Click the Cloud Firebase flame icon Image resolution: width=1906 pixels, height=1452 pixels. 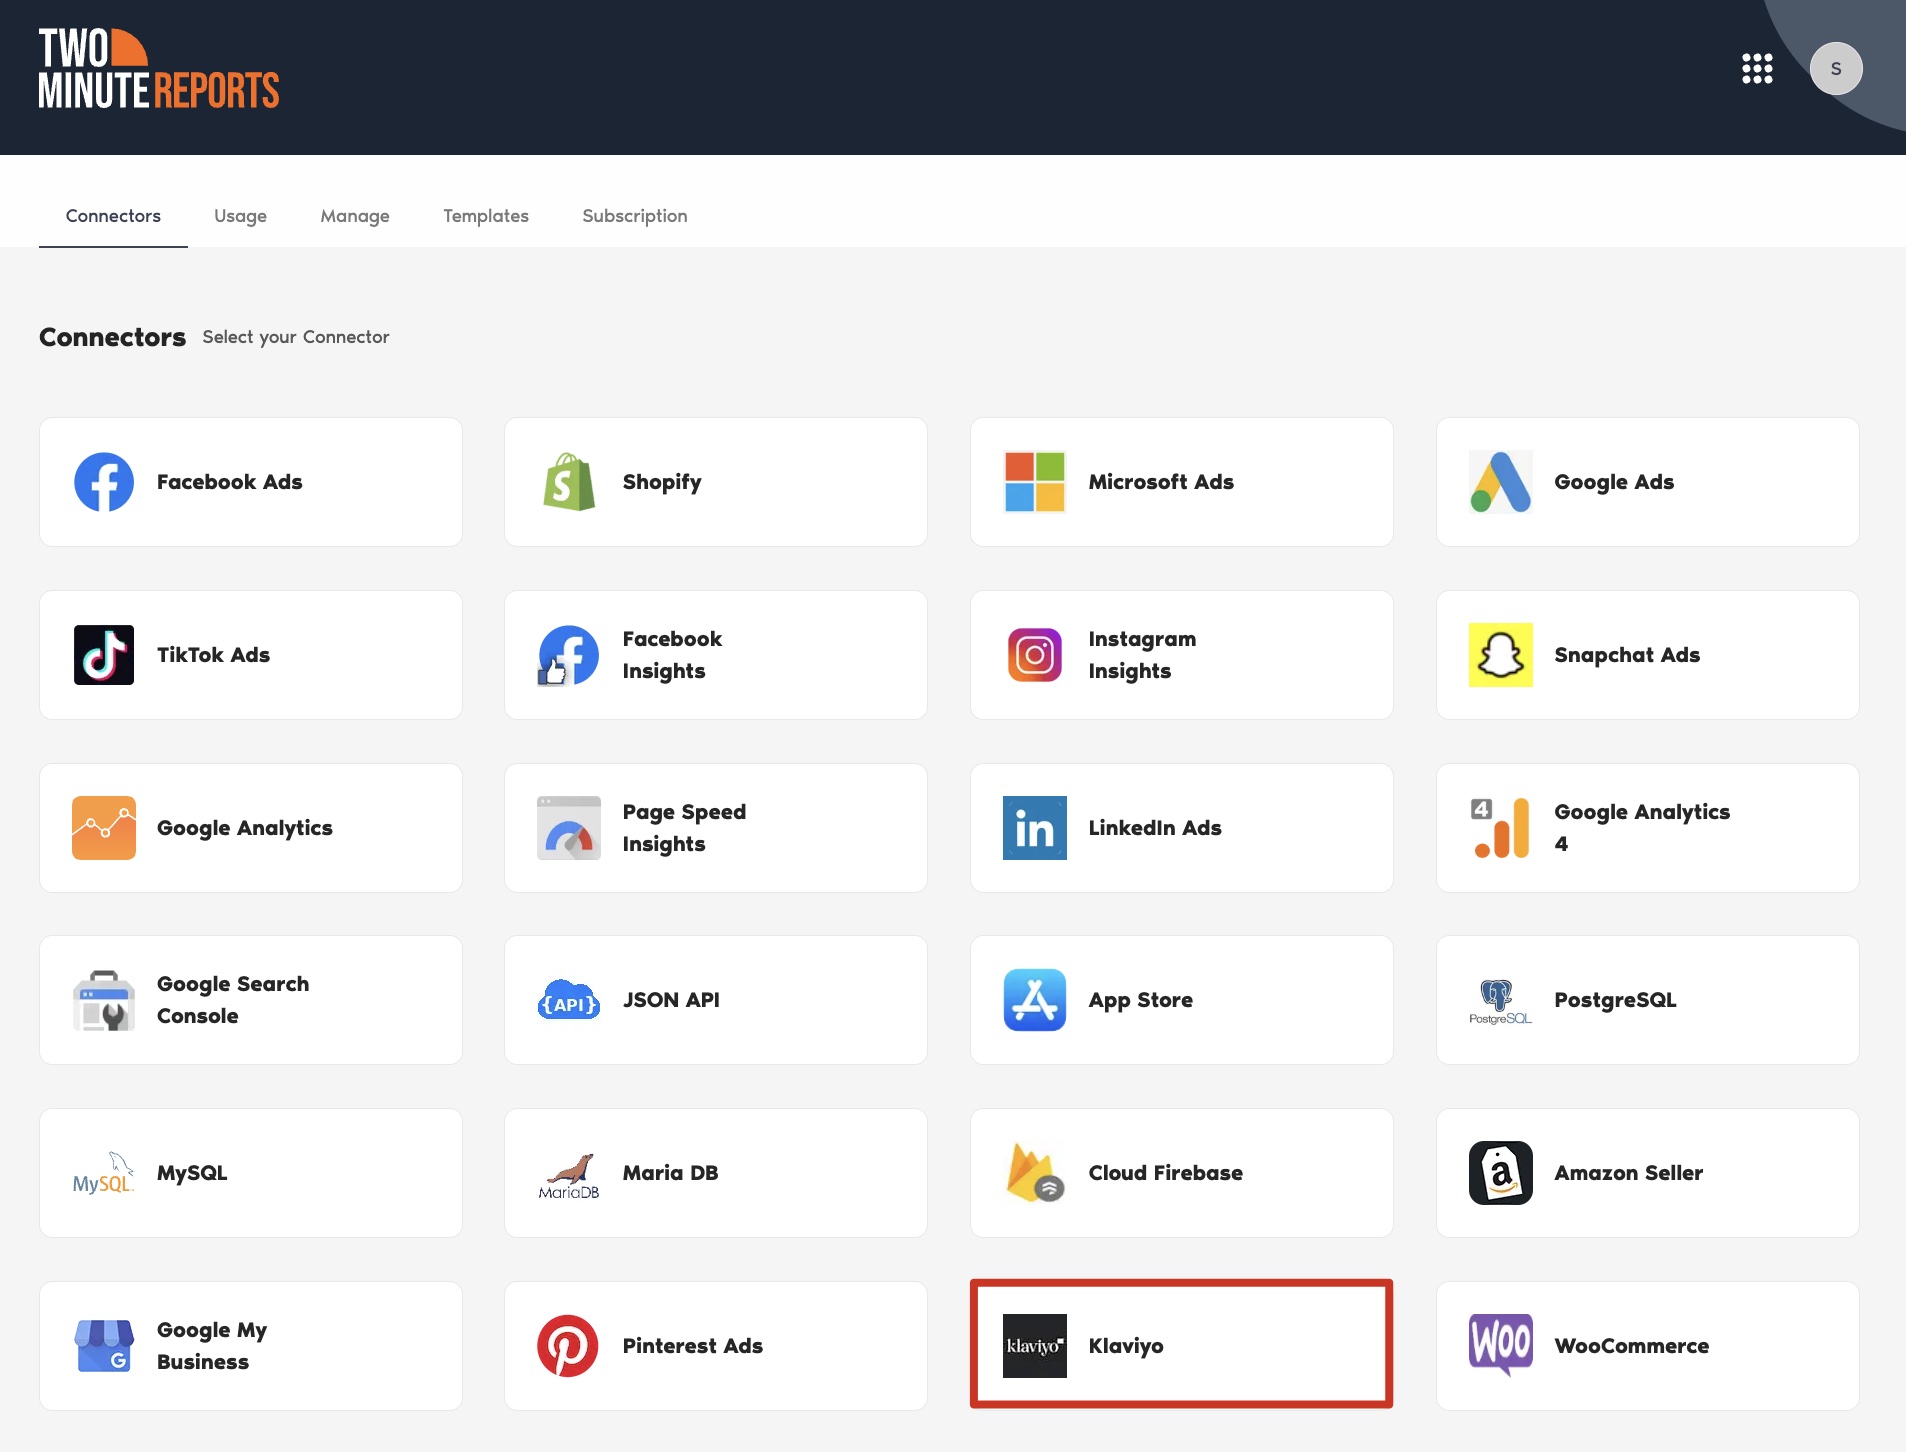(x=1035, y=1173)
